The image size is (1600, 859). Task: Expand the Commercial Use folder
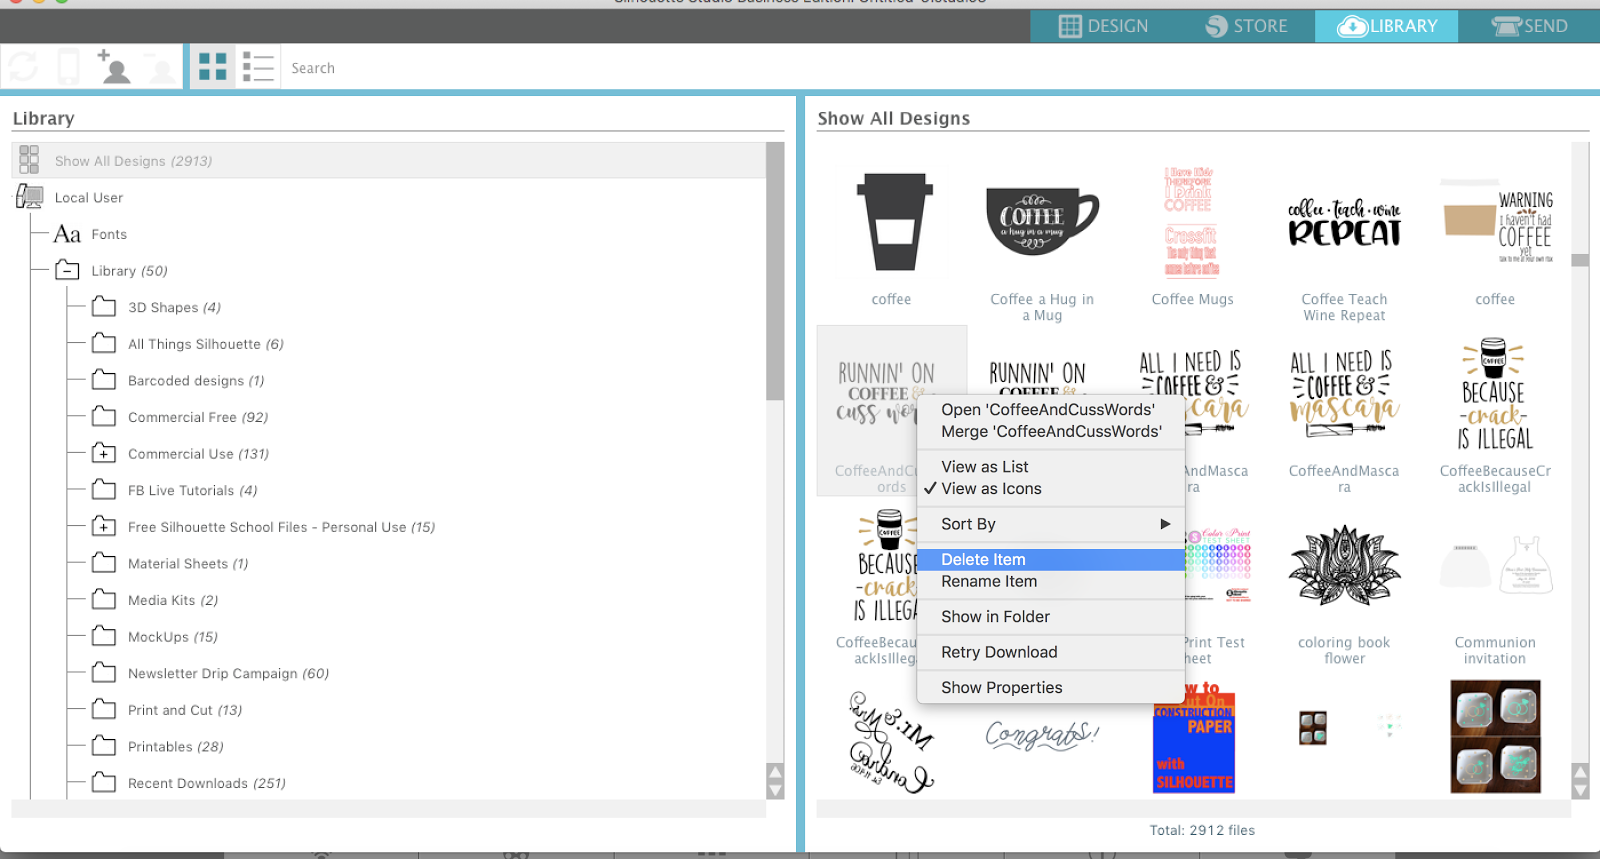tap(104, 453)
